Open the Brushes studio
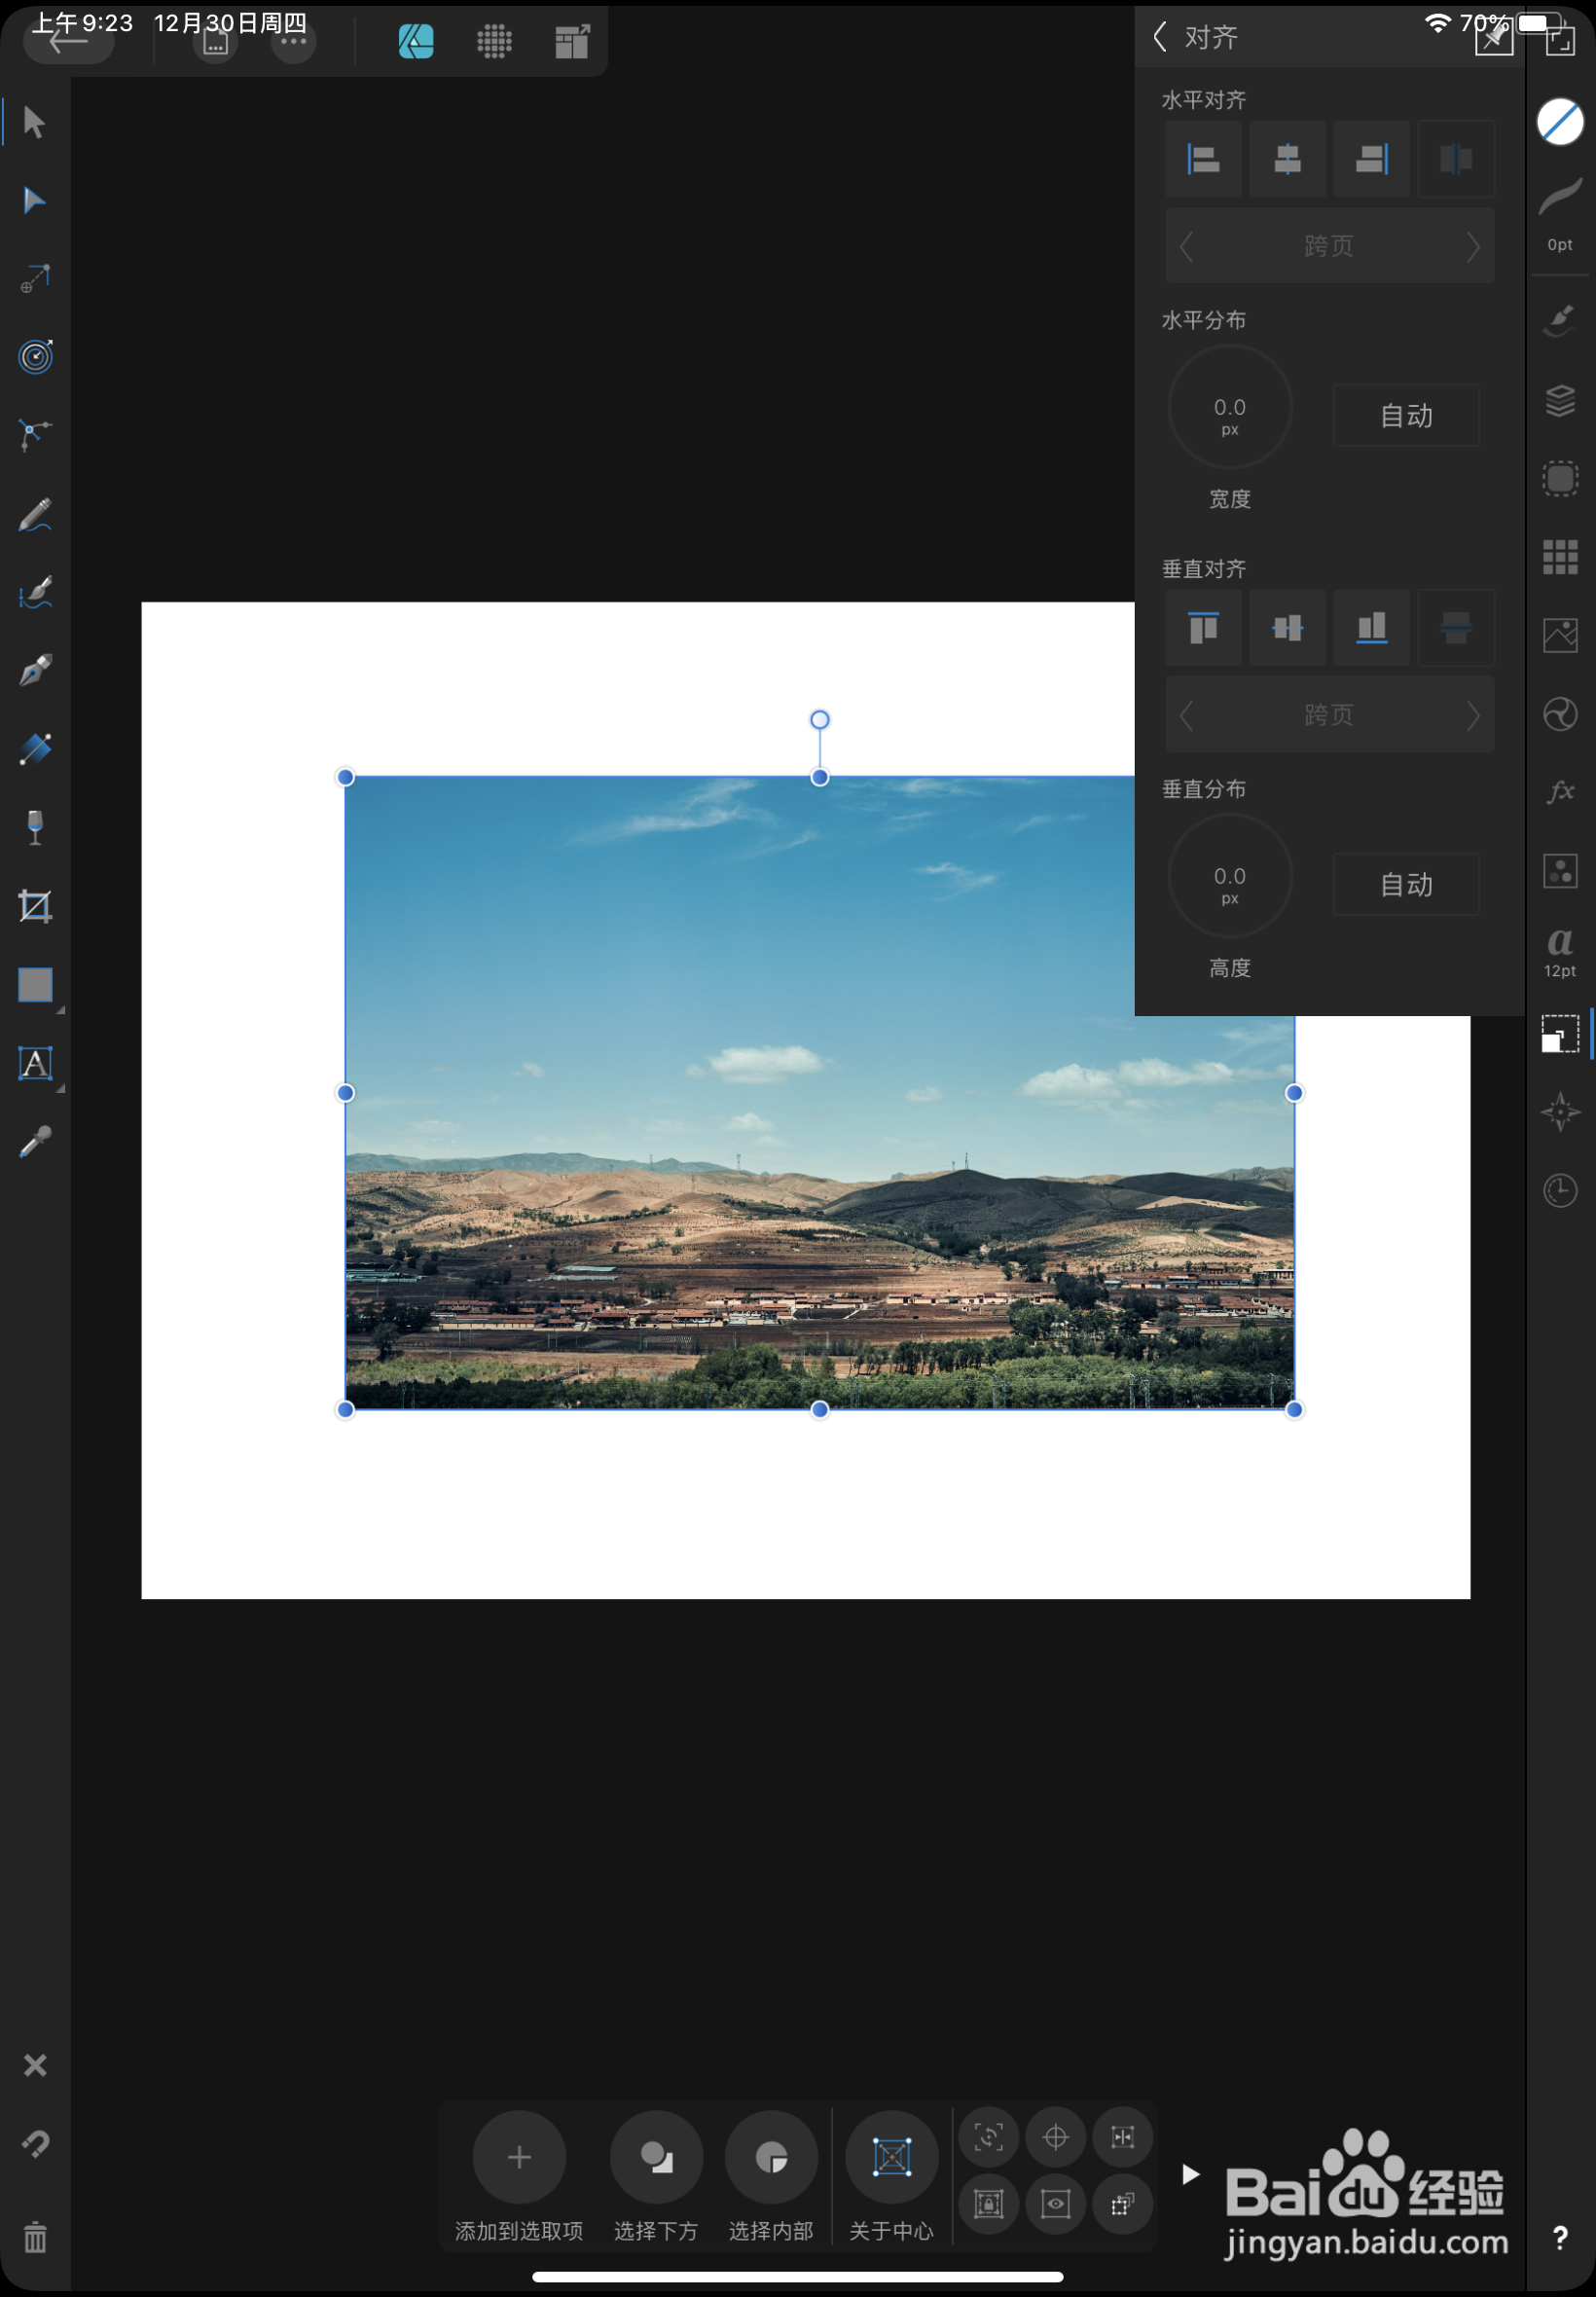This screenshot has height=2297, width=1596. coord(1560,320)
